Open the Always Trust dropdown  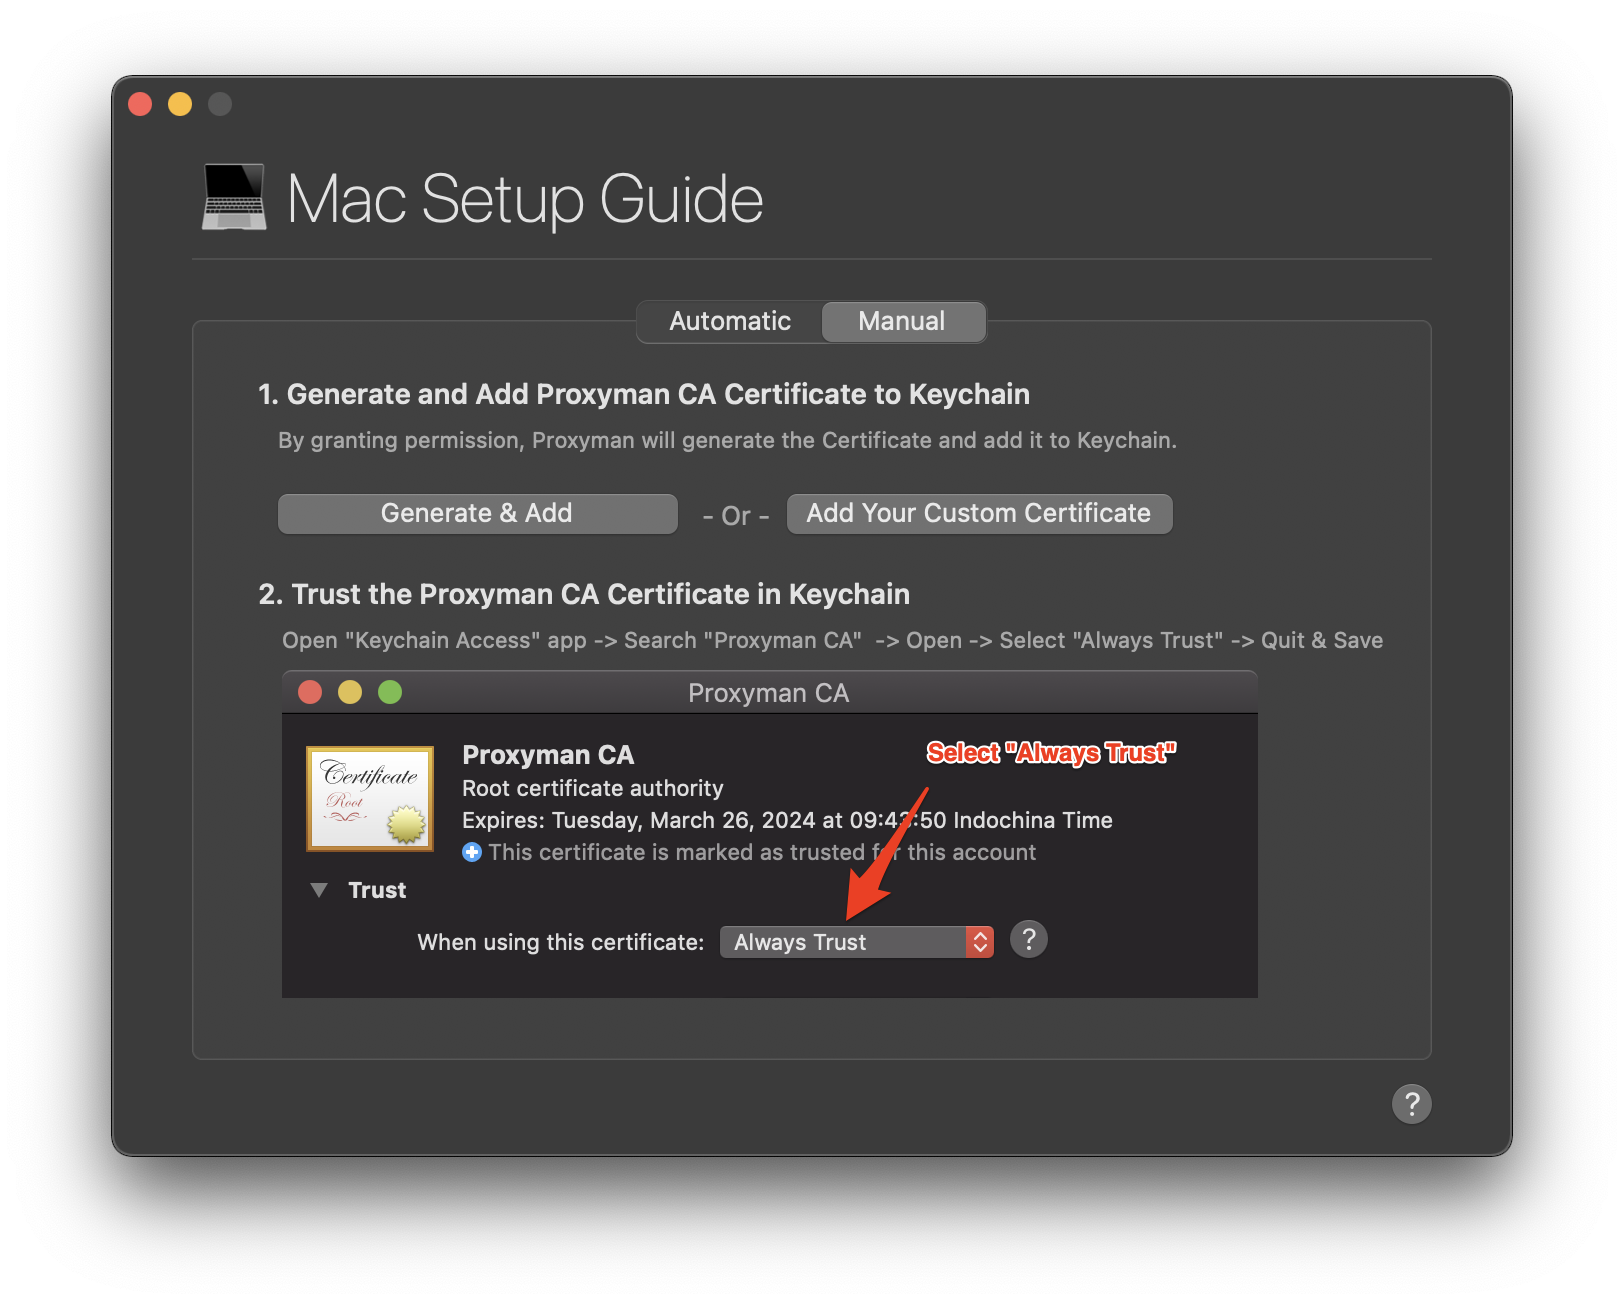857,942
